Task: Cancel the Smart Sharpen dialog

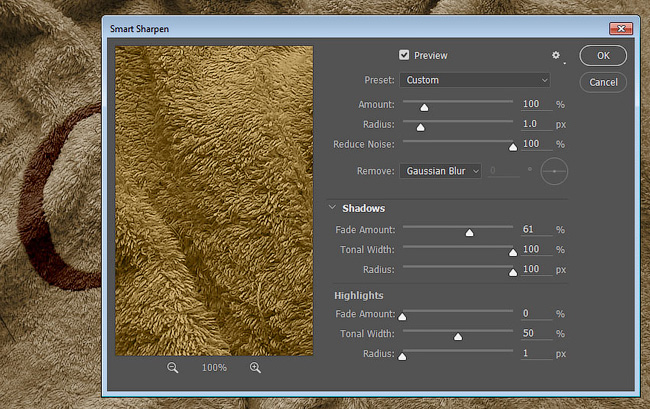Action: click(603, 82)
